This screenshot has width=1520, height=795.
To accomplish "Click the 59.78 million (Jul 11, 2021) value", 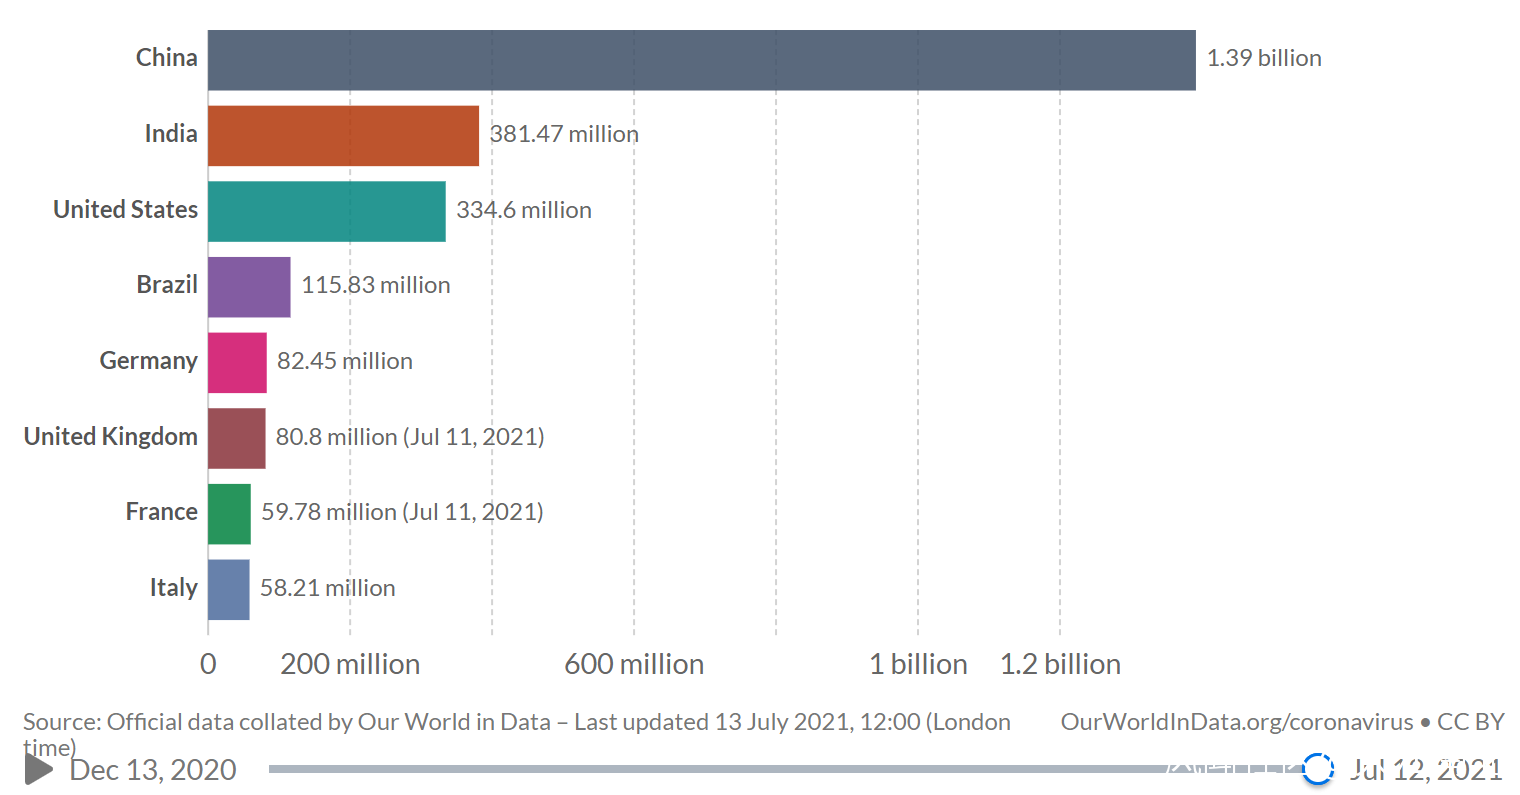I will pyautogui.click(x=402, y=512).
